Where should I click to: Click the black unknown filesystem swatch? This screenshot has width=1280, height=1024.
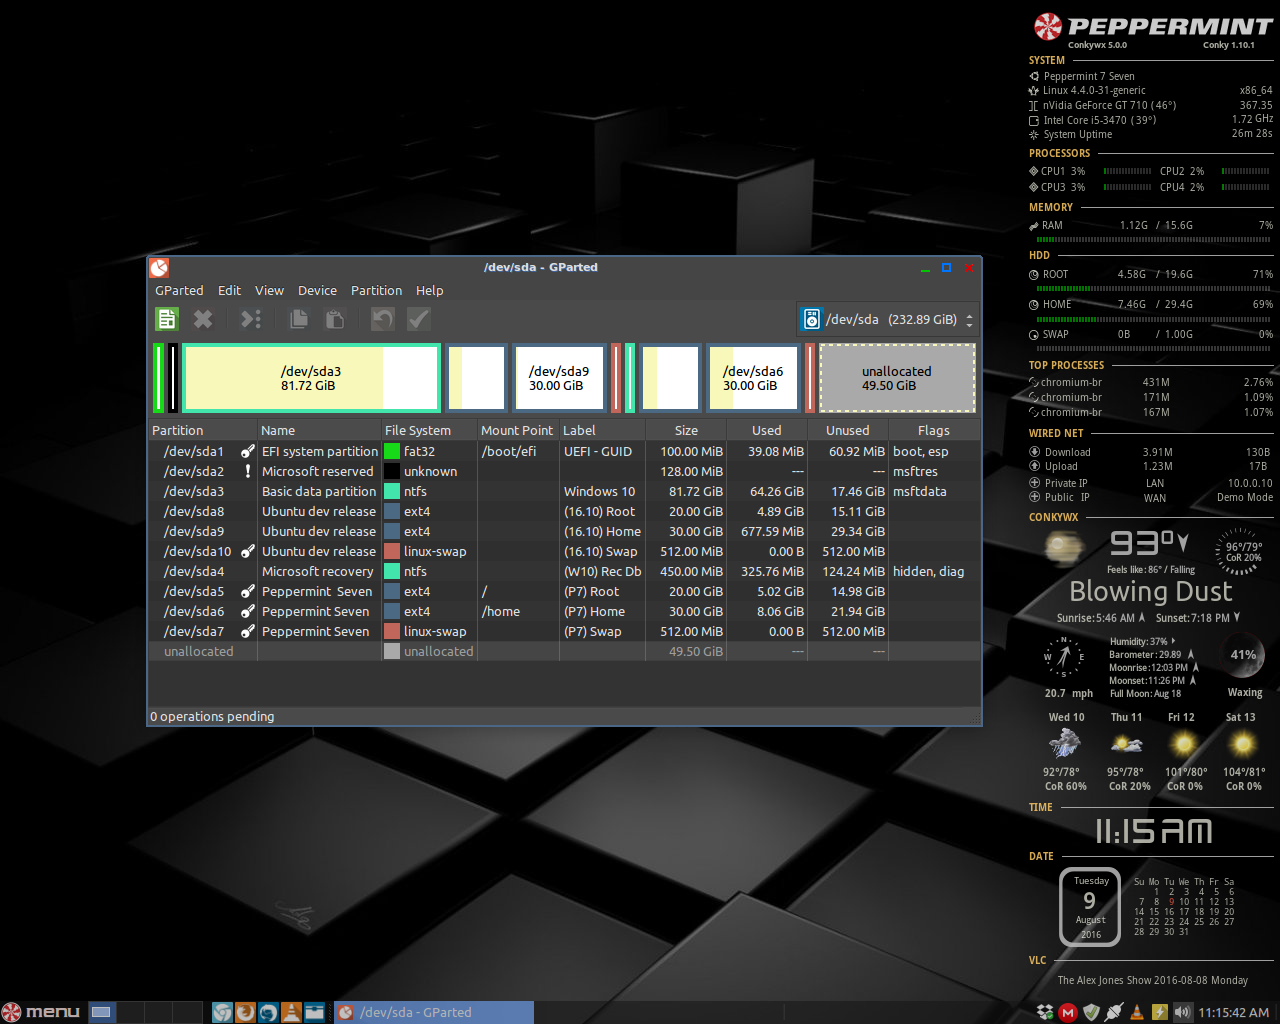392,471
